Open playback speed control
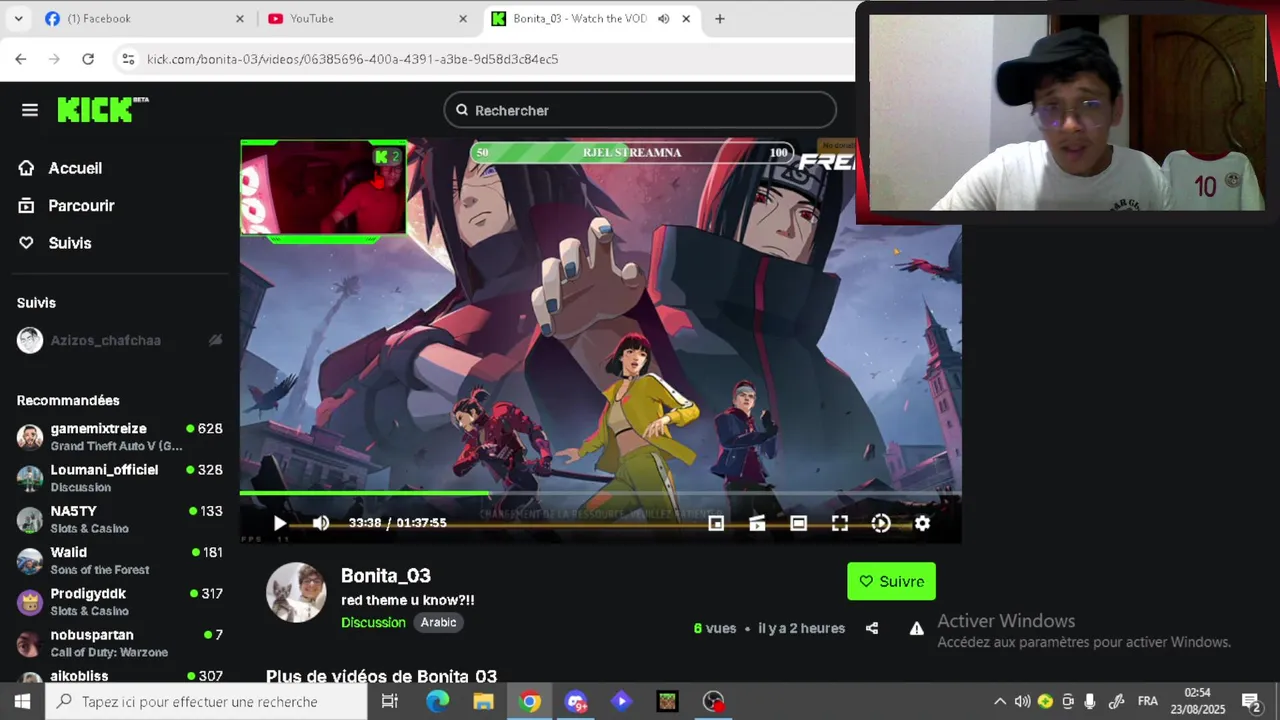This screenshot has width=1280, height=720. click(881, 523)
